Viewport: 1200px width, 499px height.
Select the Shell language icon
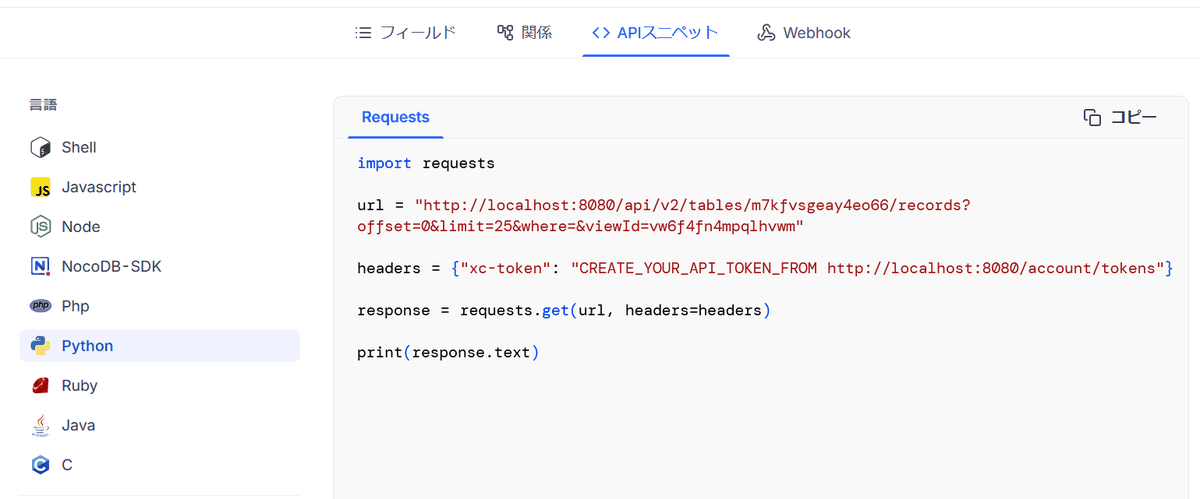tap(41, 148)
